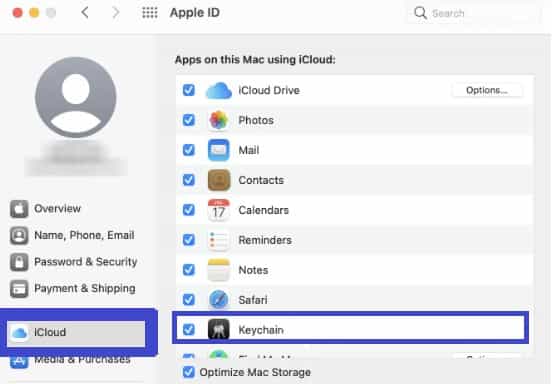This screenshot has width=552, height=384.
Task: Uncheck the Reminders checkbox
Action: point(189,240)
